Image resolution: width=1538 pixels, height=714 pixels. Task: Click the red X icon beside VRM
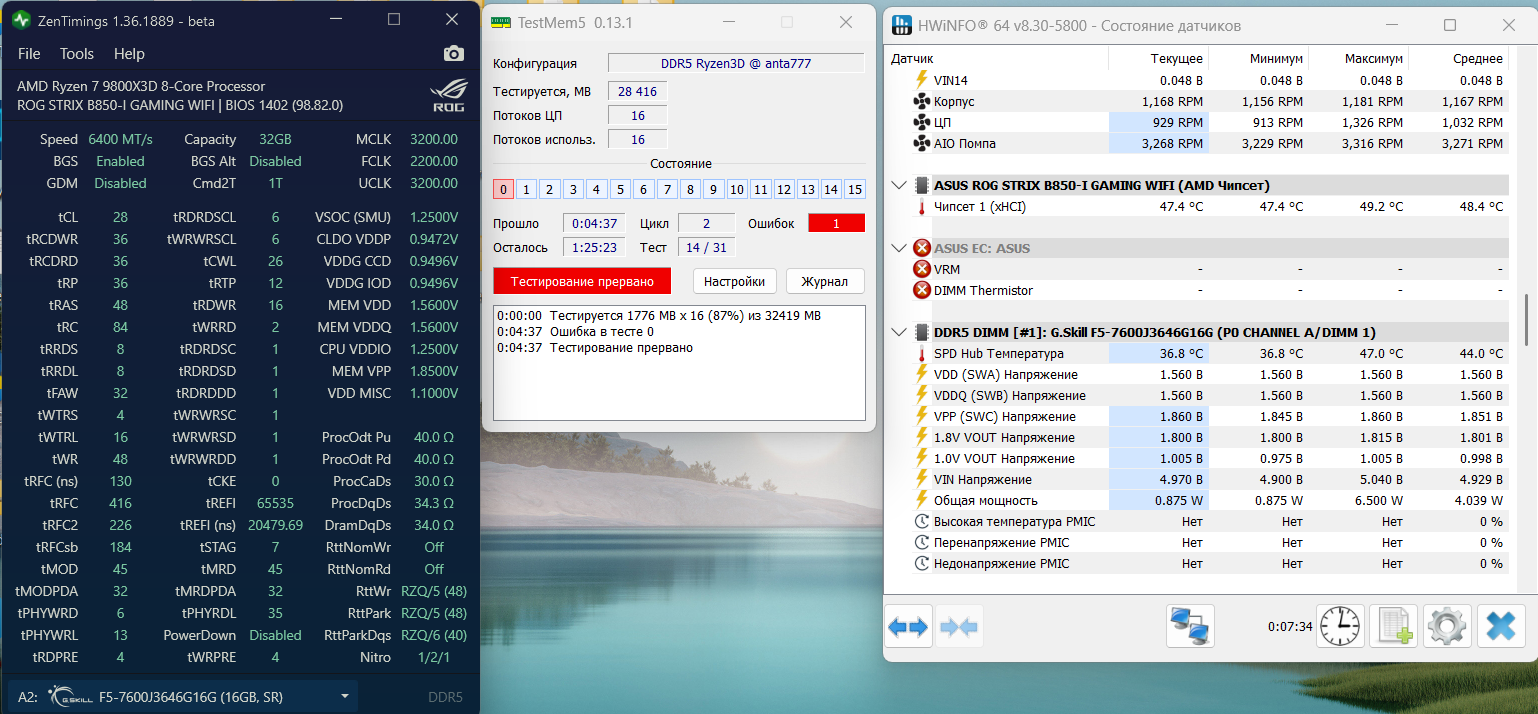coord(922,269)
